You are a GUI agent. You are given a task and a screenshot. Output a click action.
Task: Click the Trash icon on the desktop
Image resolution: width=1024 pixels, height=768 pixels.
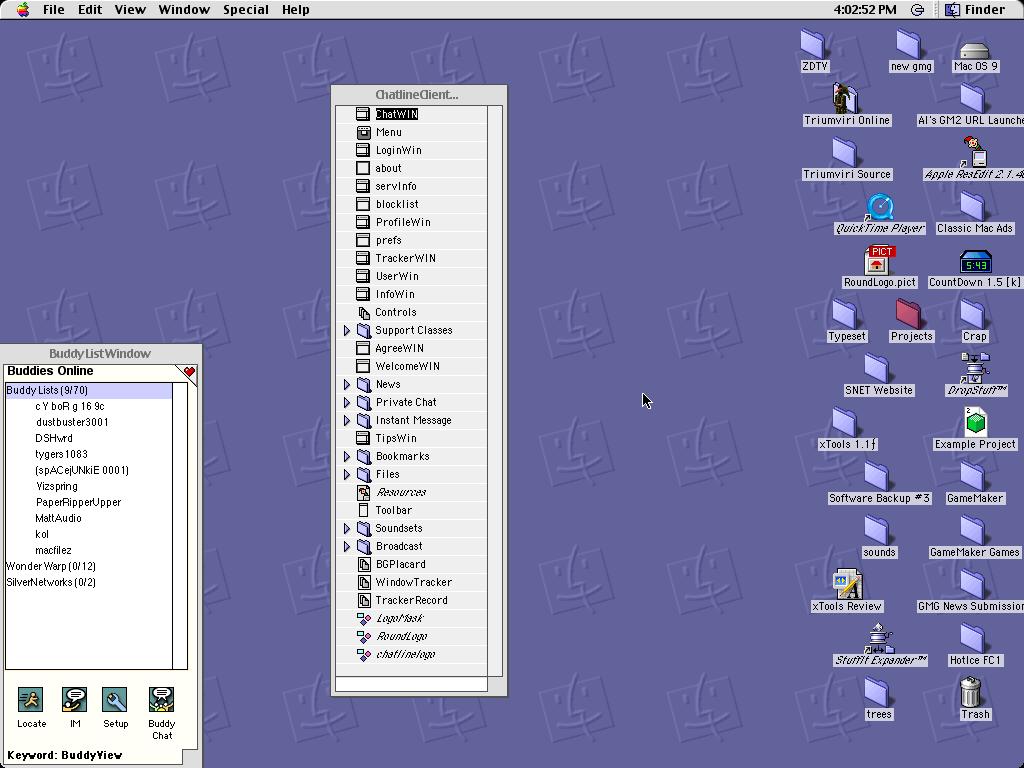pos(971,692)
